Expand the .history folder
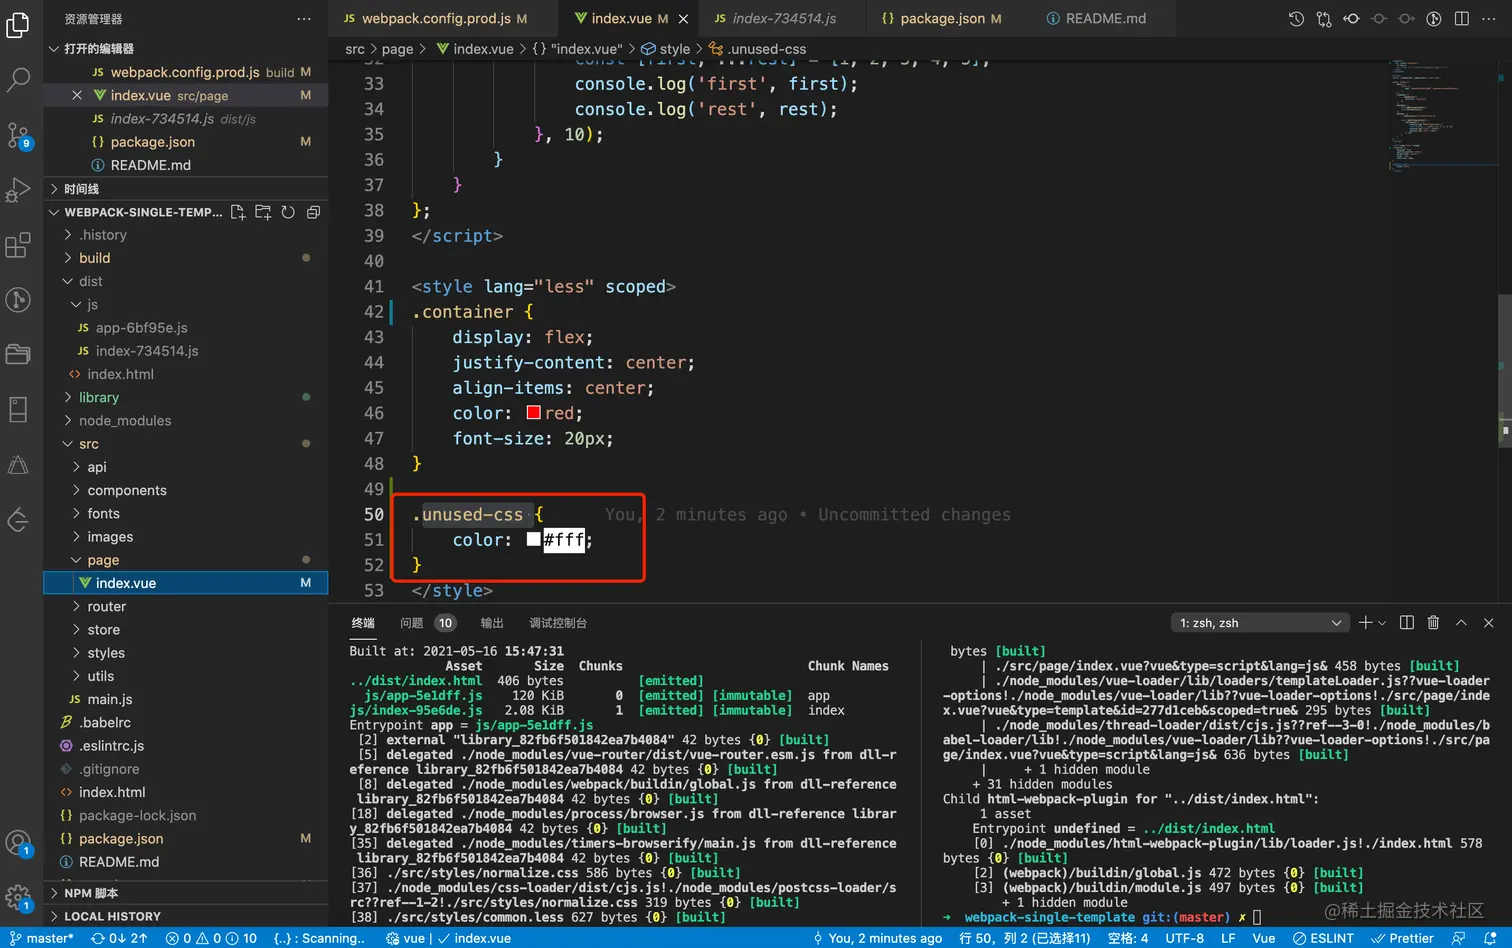 pos(103,235)
